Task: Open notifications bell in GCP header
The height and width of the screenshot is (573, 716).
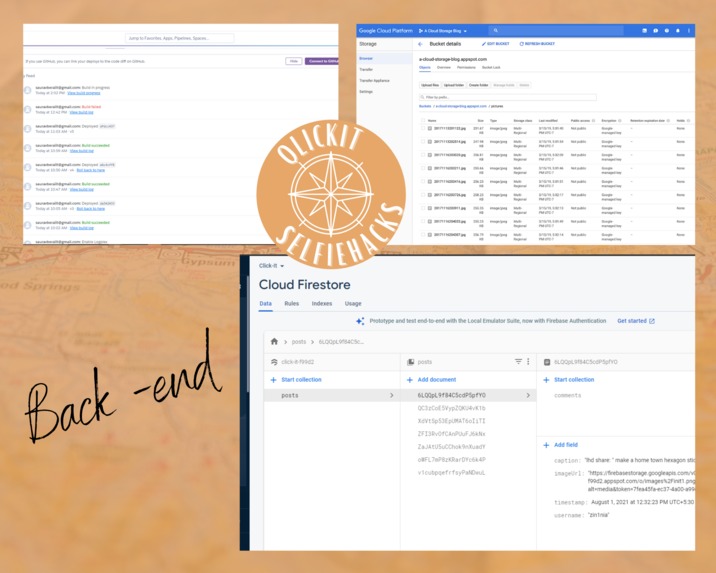Action: 678,31
